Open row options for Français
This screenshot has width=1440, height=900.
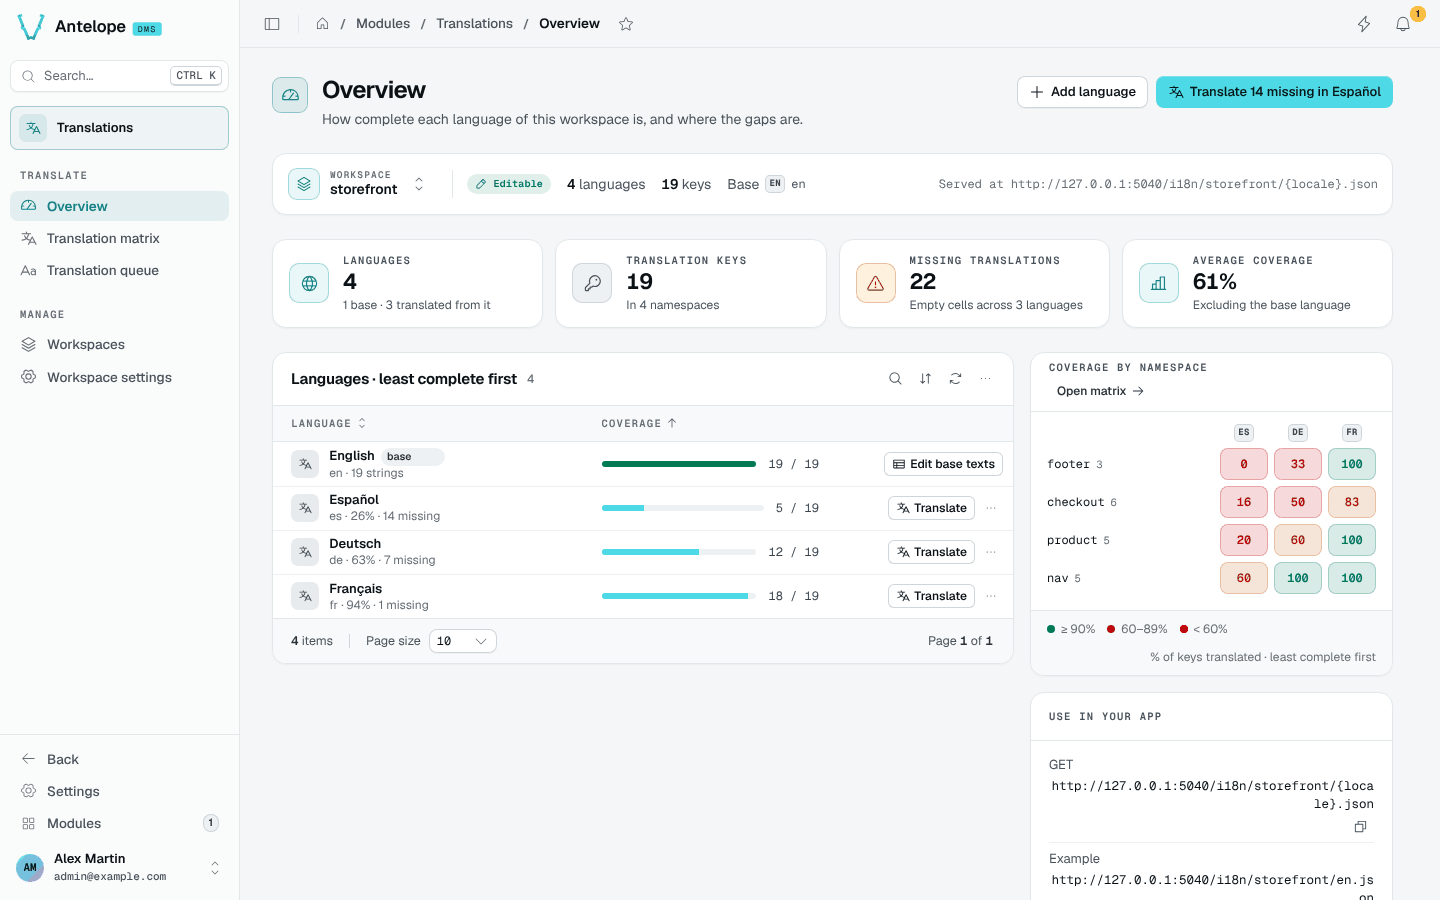point(991,596)
